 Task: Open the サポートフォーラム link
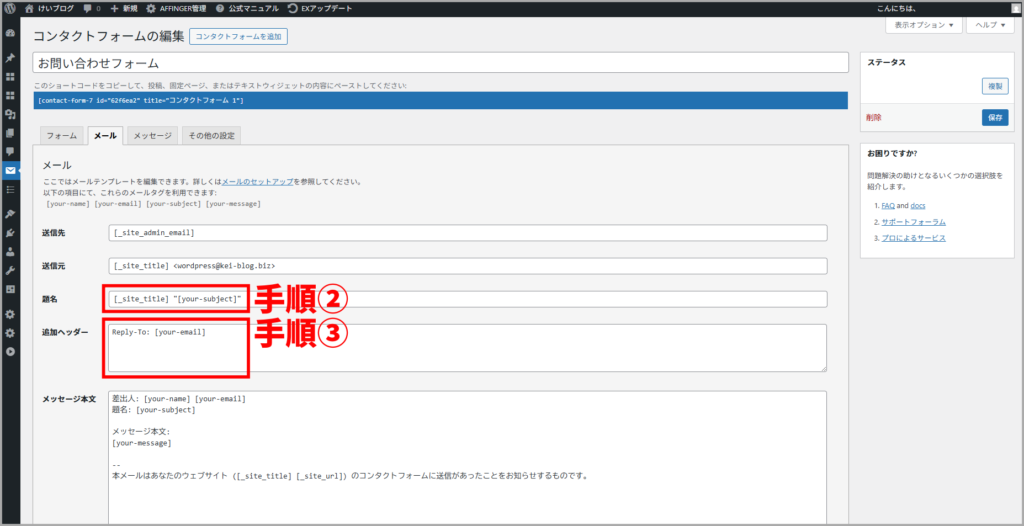click(x=913, y=221)
